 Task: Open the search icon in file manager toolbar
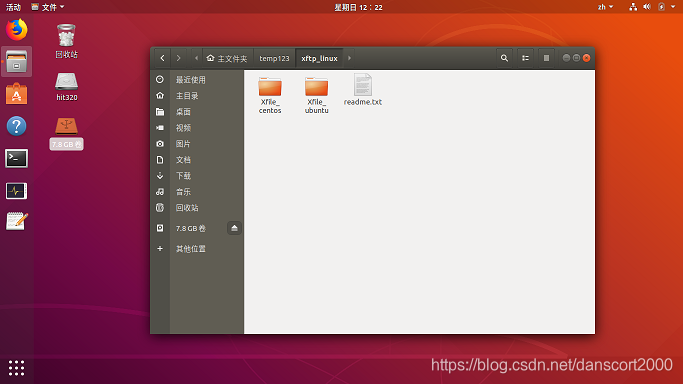504,58
